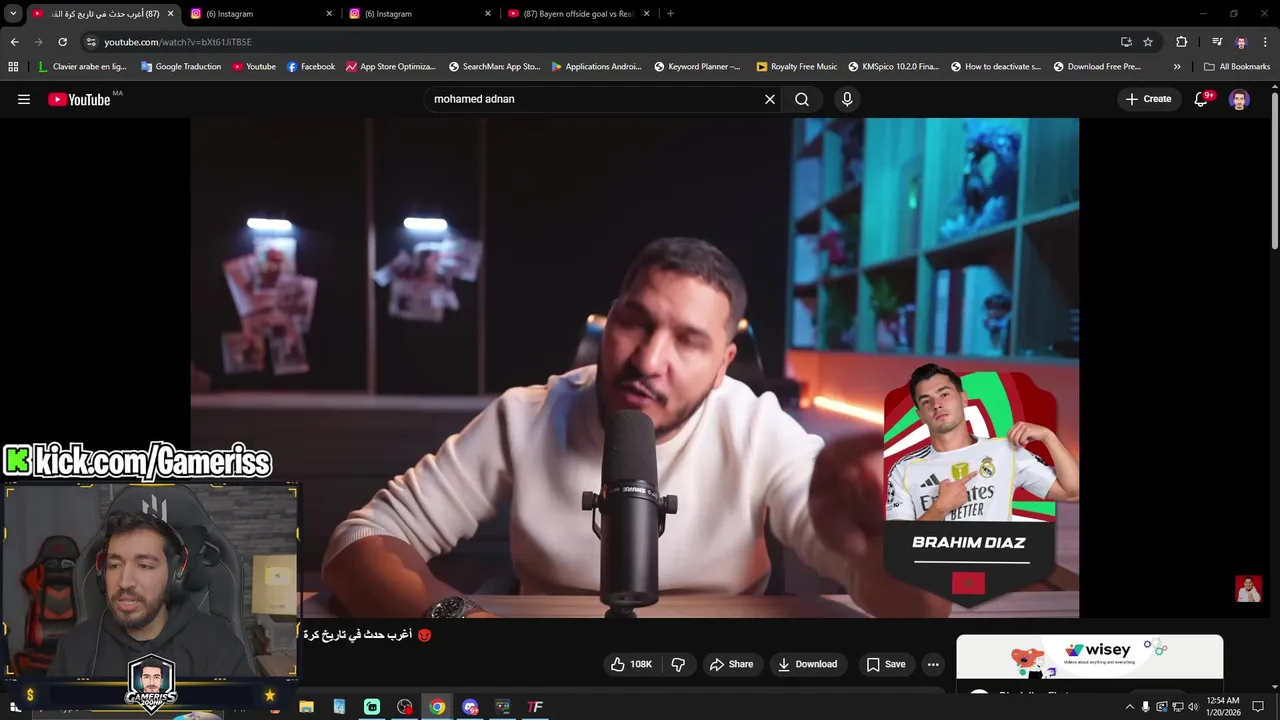Reload the current page
Screen dimensions: 1280x720
tap(62, 42)
